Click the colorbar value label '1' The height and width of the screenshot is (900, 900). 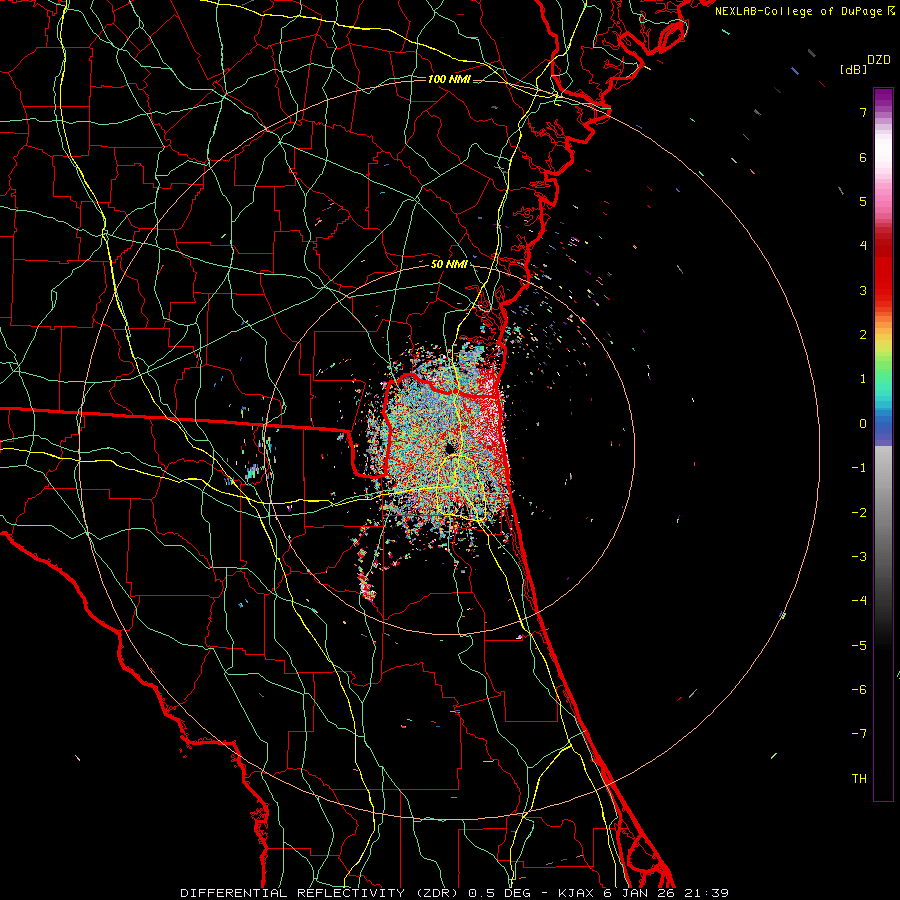coord(863,379)
